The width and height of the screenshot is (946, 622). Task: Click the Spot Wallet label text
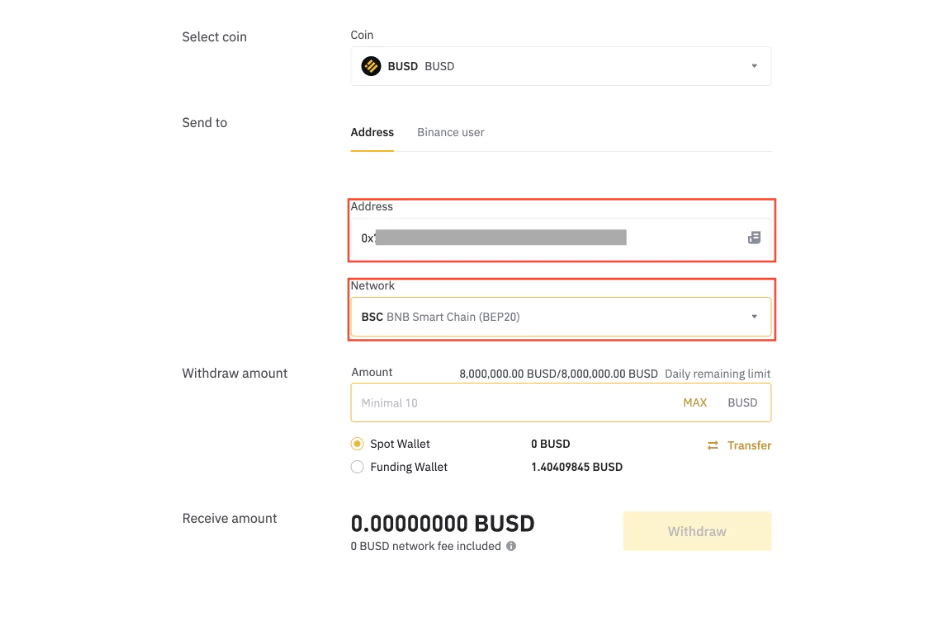click(x=400, y=444)
